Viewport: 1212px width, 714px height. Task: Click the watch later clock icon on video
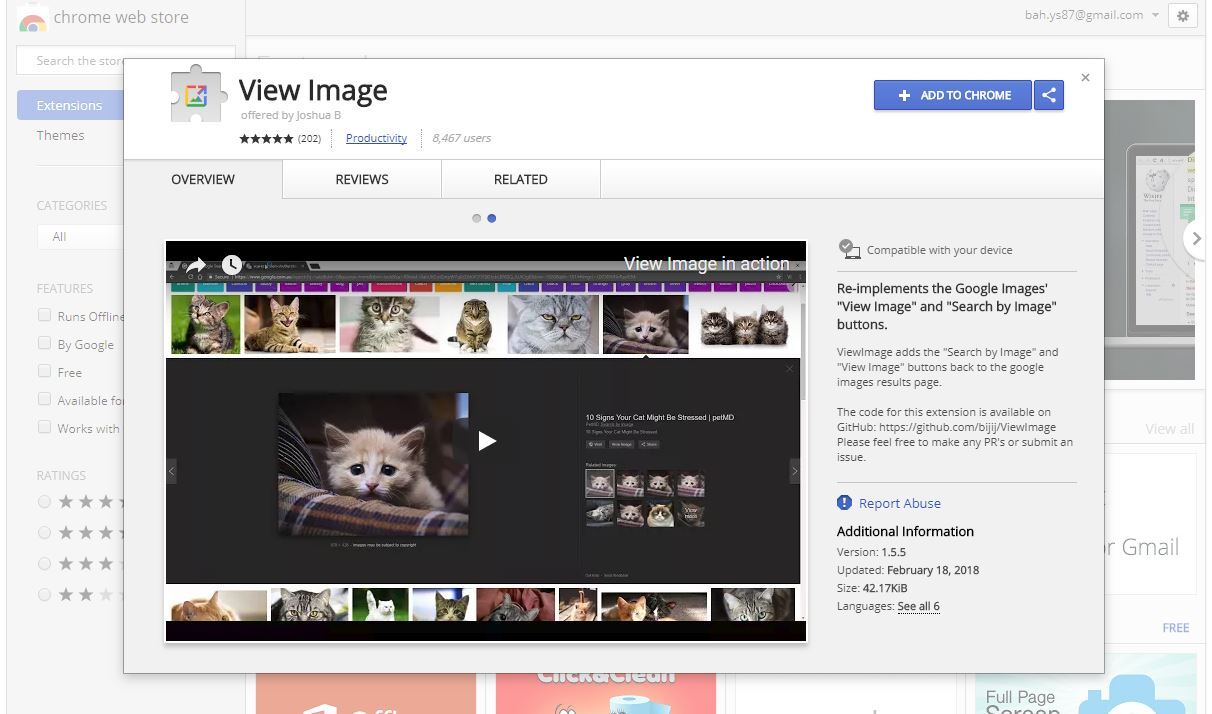pos(231,264)
